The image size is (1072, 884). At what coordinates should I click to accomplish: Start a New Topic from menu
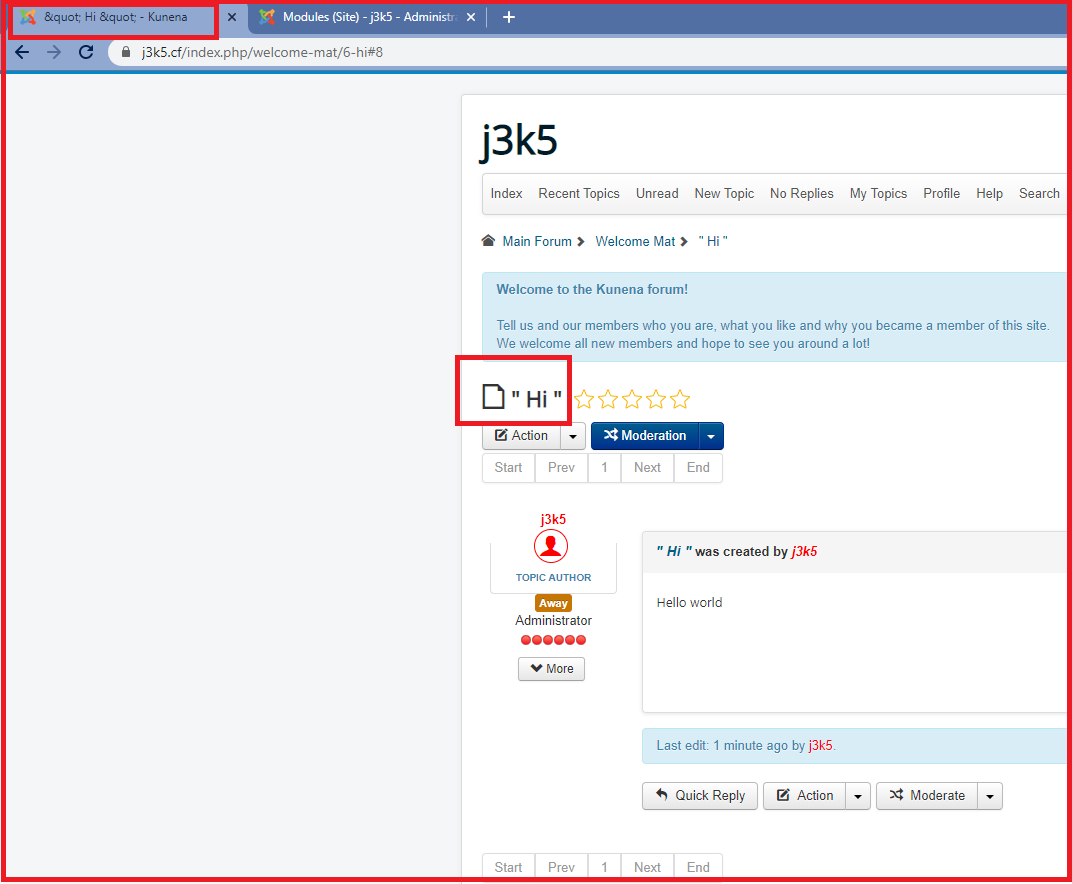click(724, 193)
